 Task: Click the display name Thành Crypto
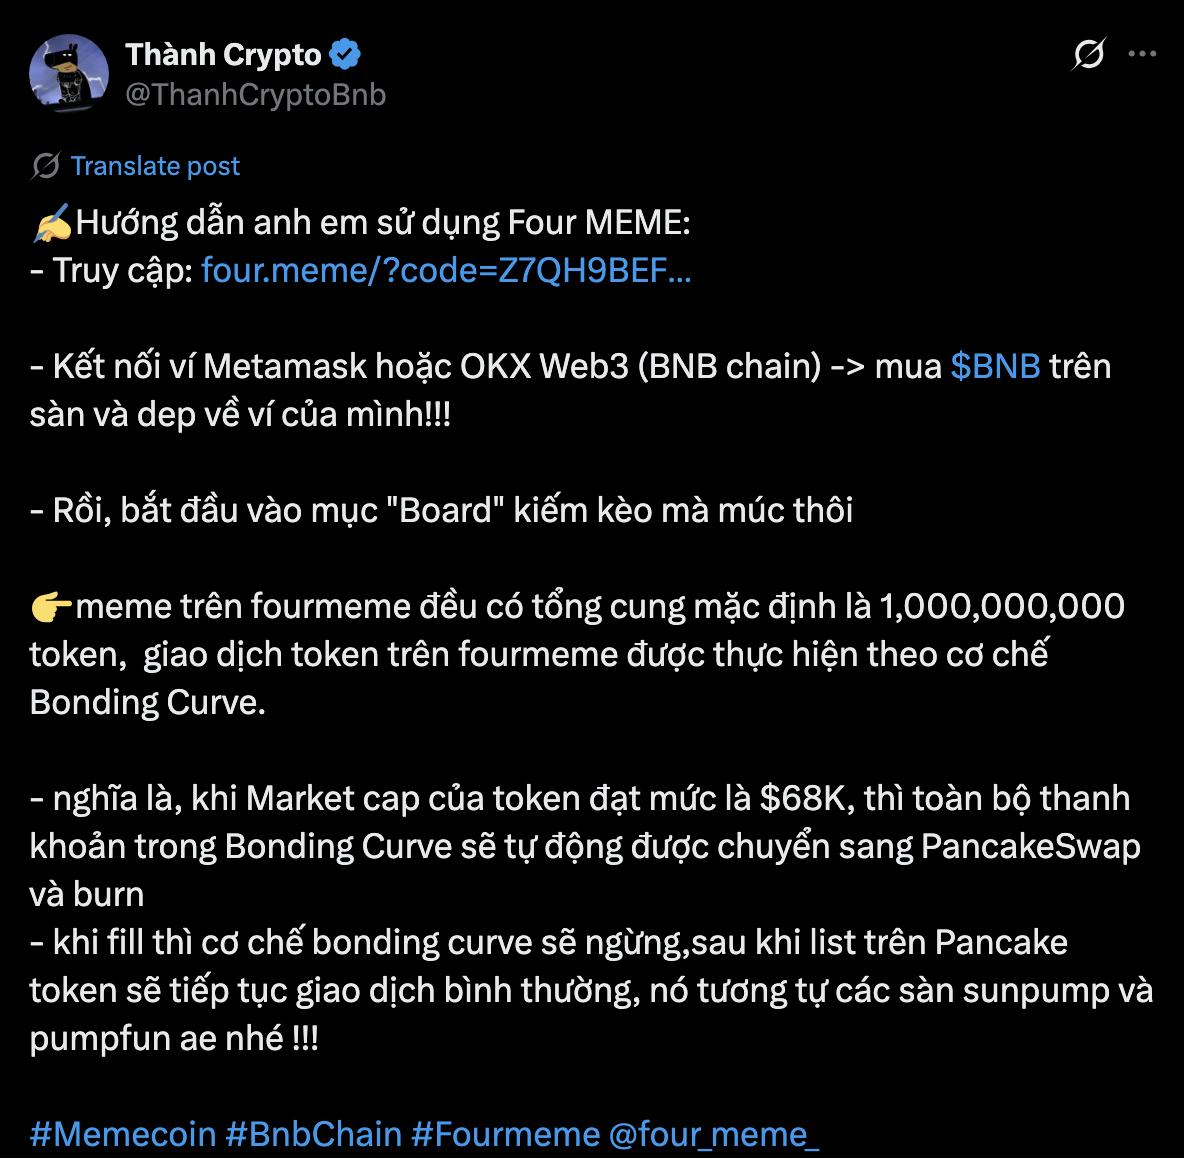(223, 55)
